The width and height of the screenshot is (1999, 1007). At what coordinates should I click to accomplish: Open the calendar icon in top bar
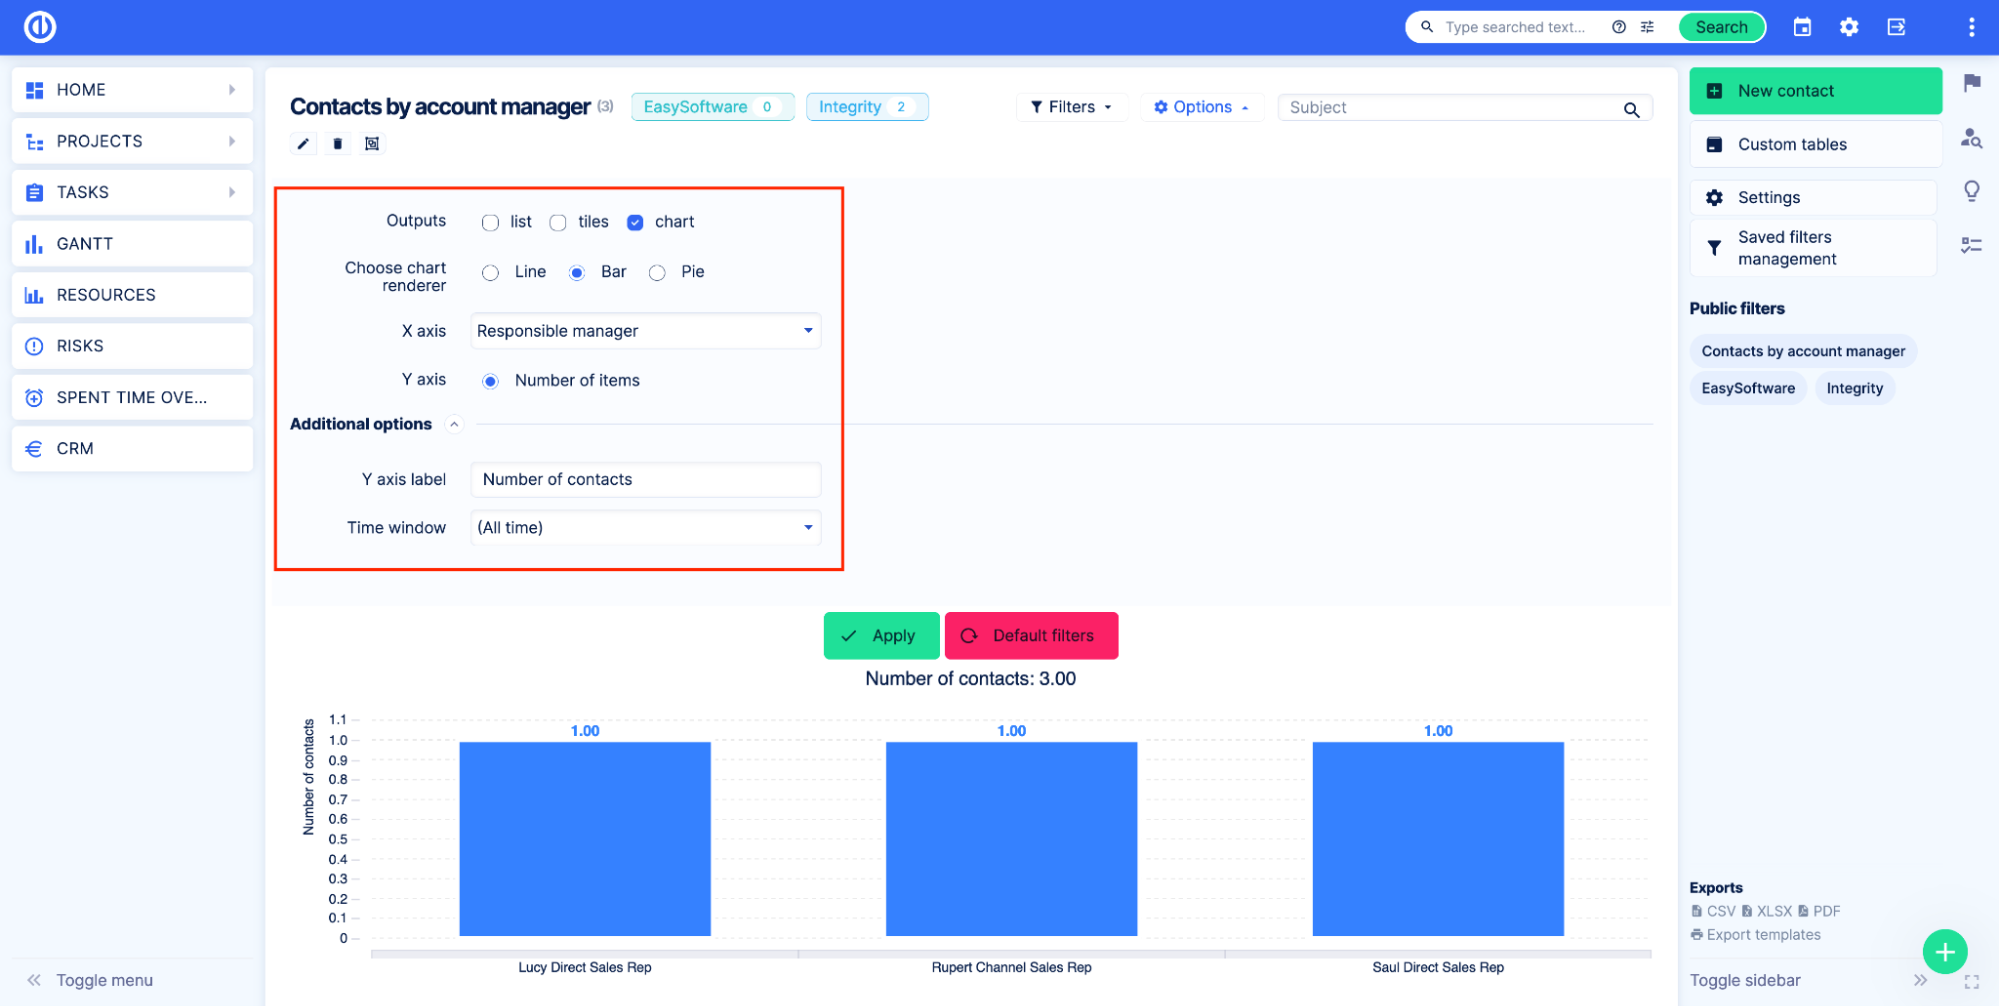click(x=1802, y=27)
